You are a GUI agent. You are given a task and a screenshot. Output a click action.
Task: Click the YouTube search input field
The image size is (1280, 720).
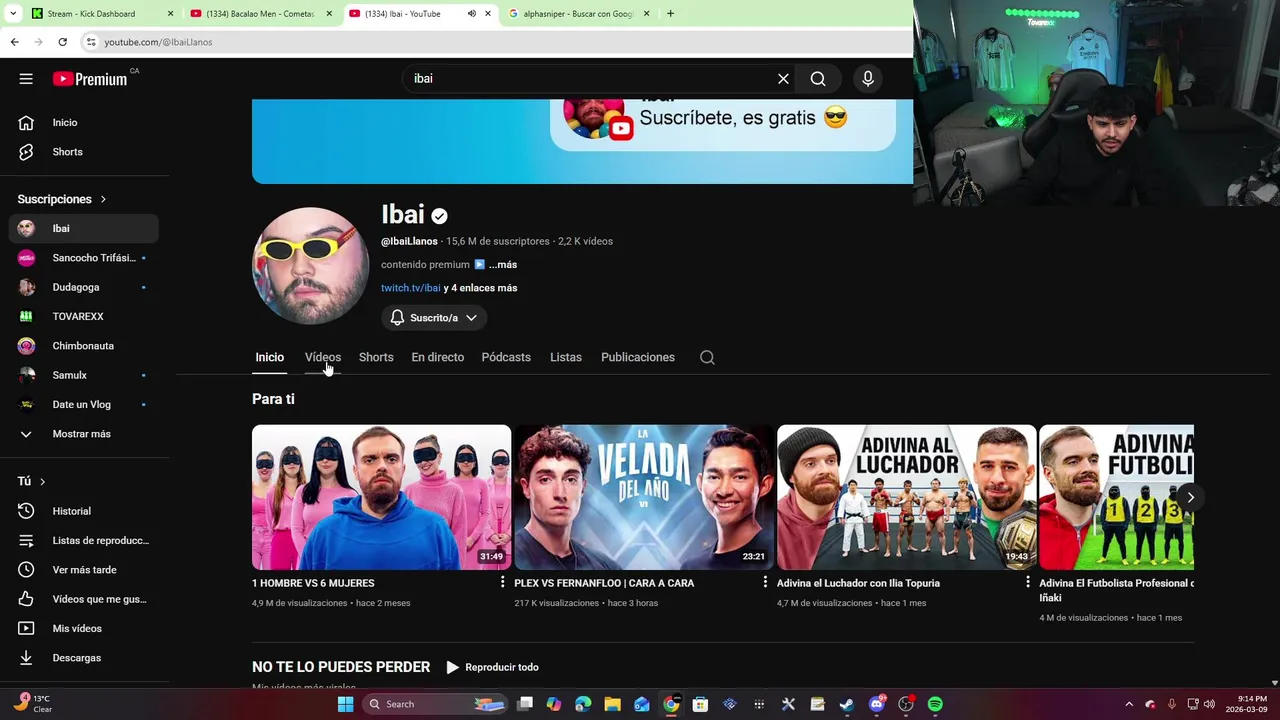590,79
